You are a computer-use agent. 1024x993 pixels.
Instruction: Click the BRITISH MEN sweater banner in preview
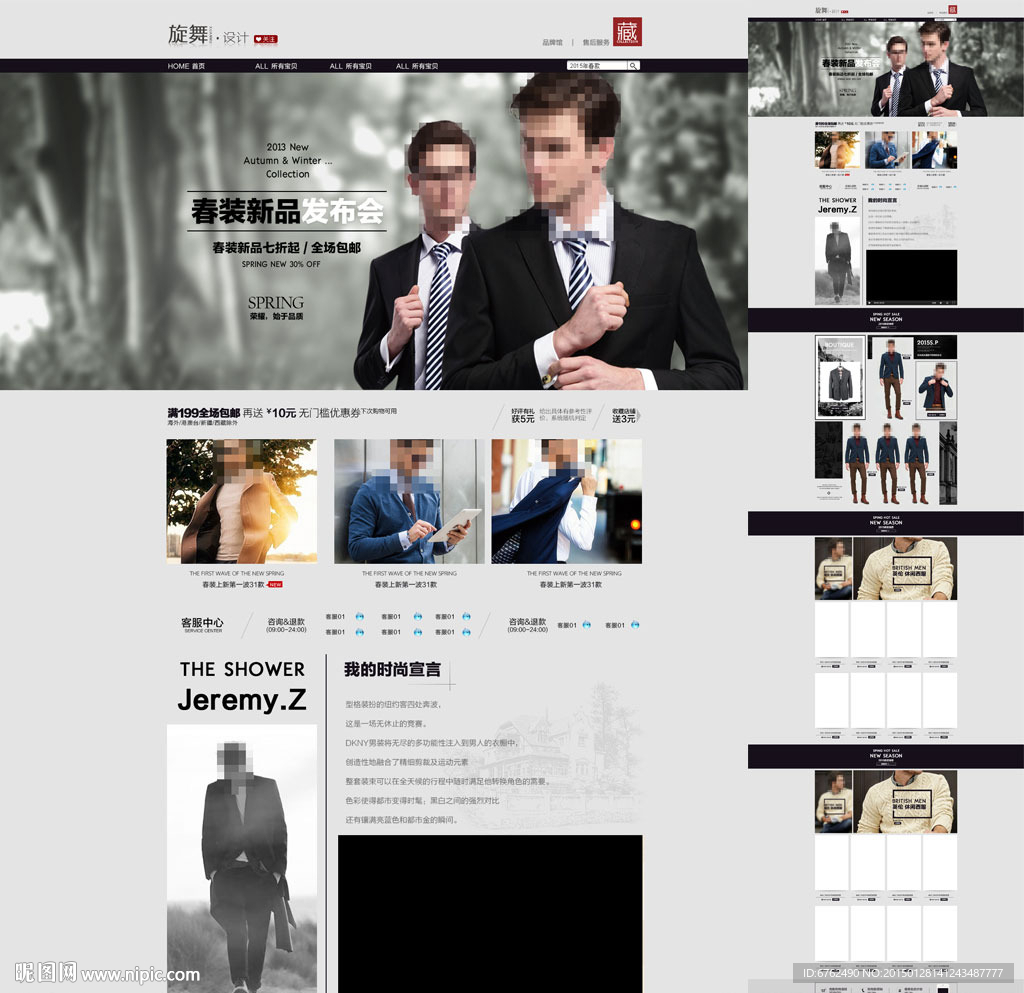(885, 568)
